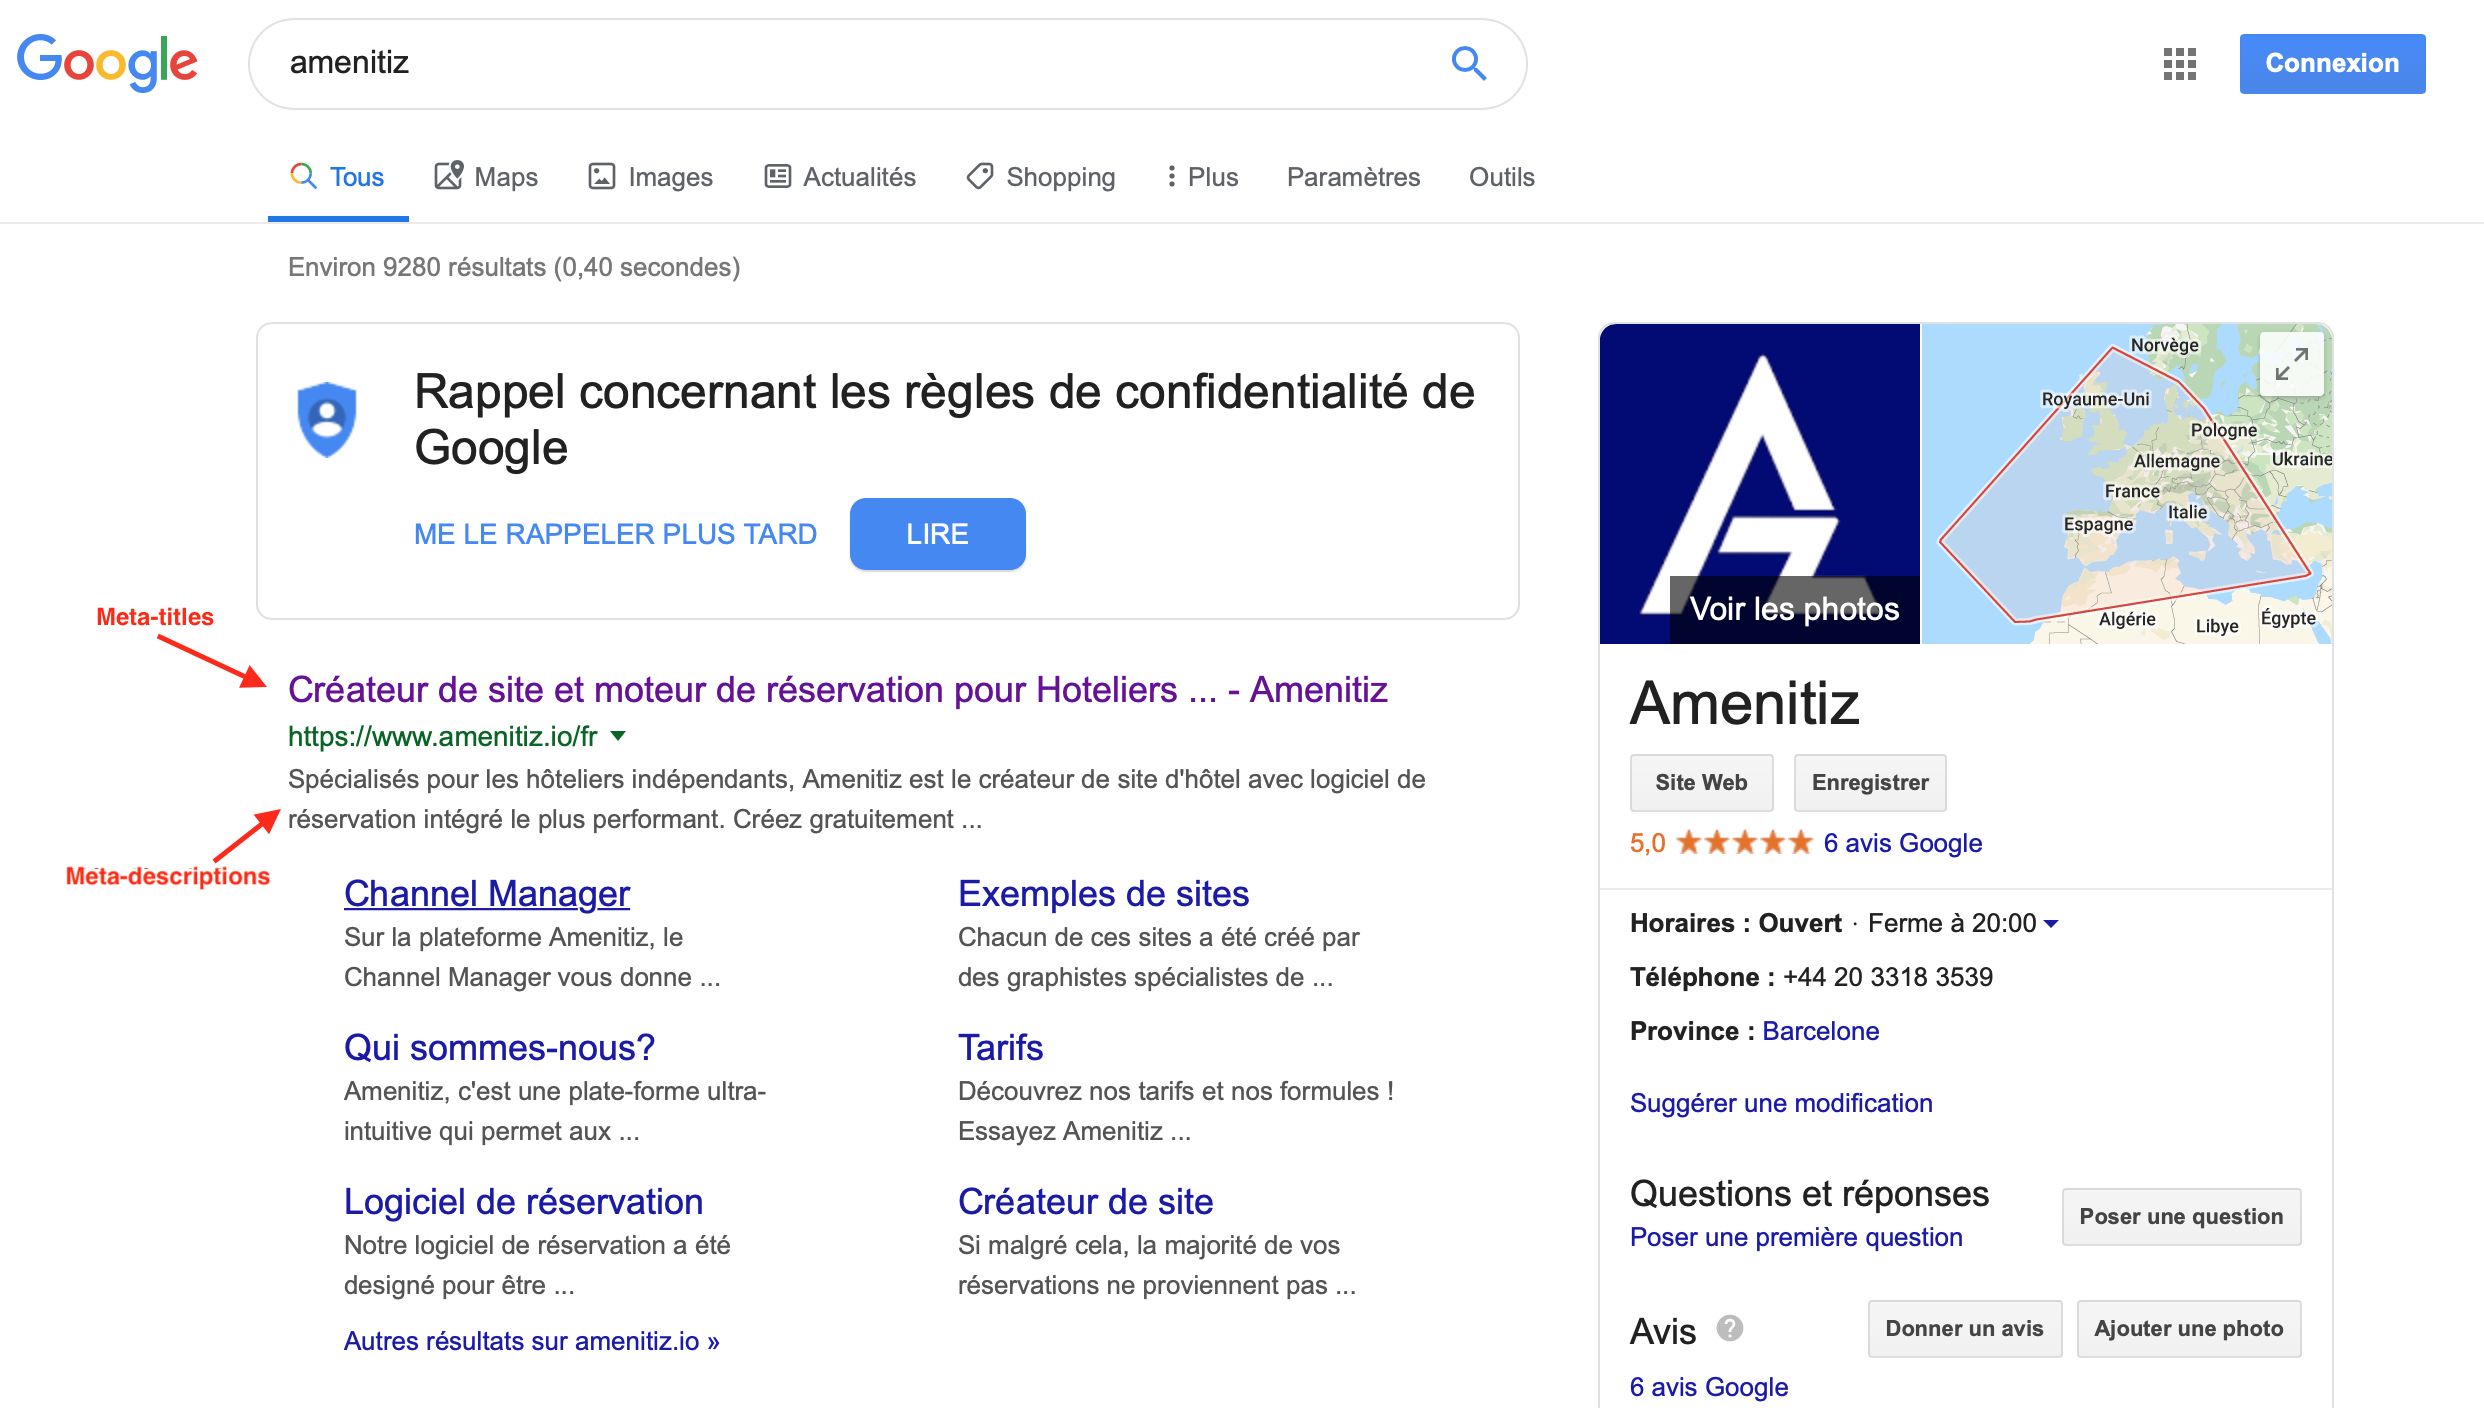Expand opening hours dropdown arrow
Image resolution: width=2484 pixels, height=1408 pixels.
click(2051, 924)
